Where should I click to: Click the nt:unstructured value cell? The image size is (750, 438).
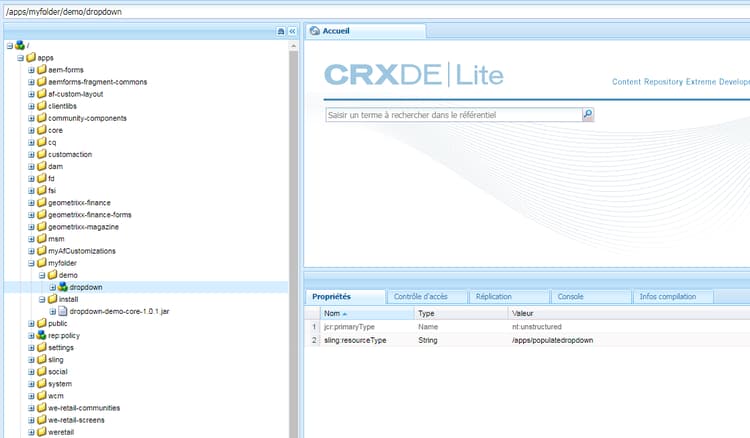point(537,327)
